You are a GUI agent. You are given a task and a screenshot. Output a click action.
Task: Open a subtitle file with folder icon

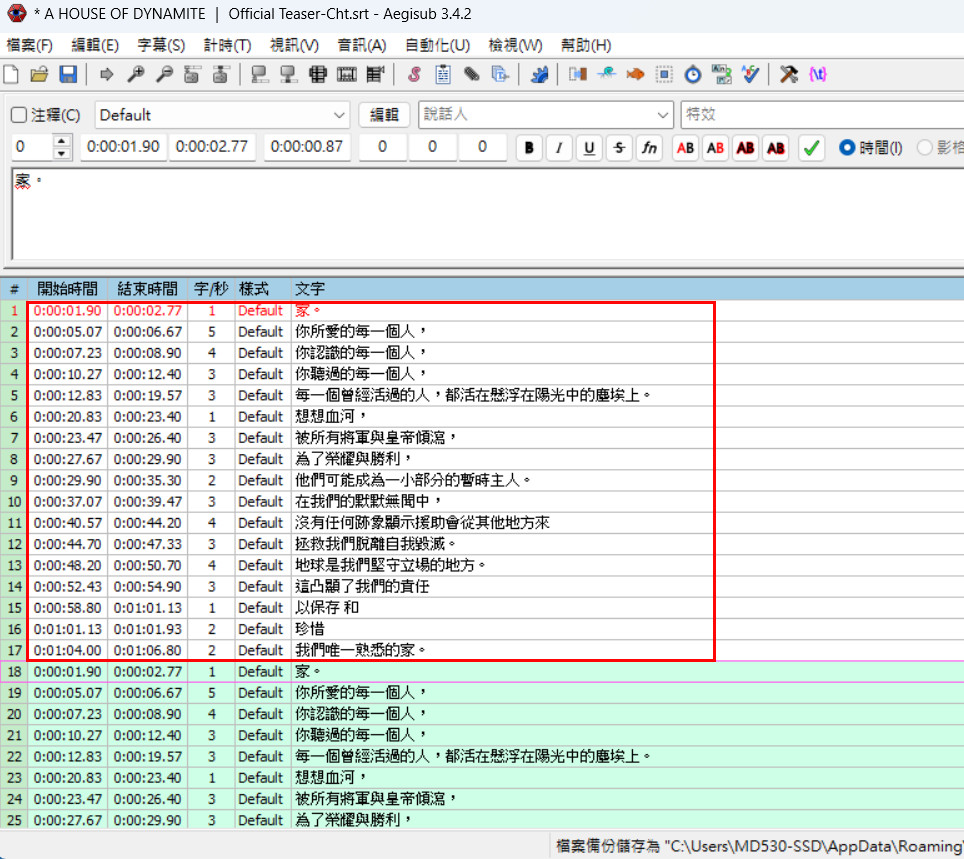40,74
